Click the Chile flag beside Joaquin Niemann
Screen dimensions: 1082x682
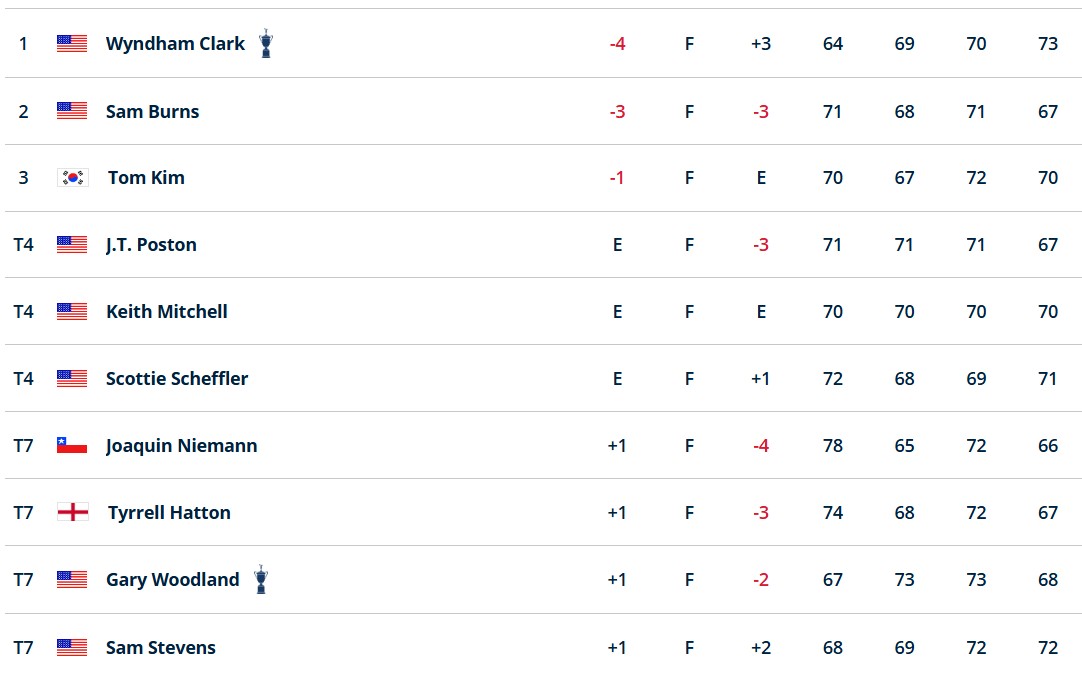point(72,445)
